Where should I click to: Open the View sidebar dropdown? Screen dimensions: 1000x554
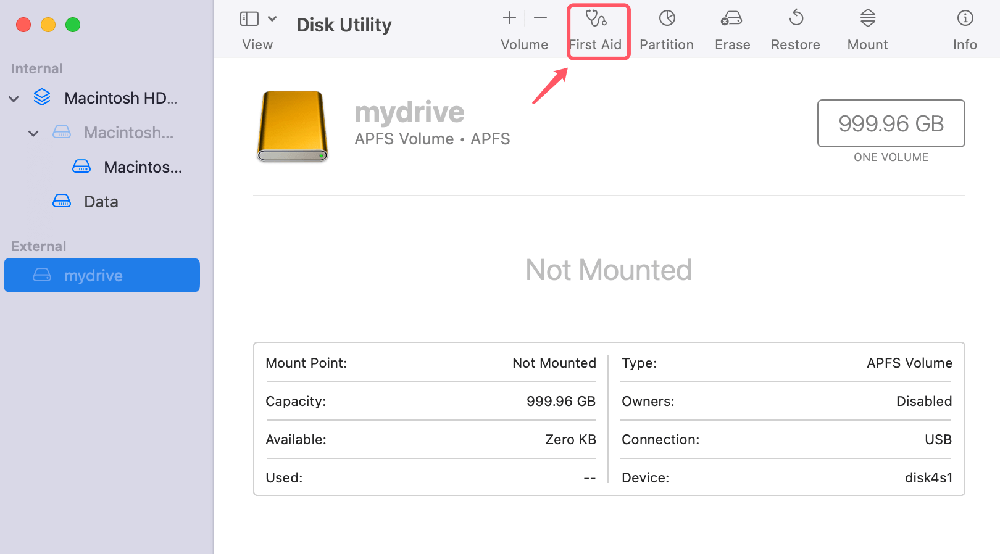point(258,19)
